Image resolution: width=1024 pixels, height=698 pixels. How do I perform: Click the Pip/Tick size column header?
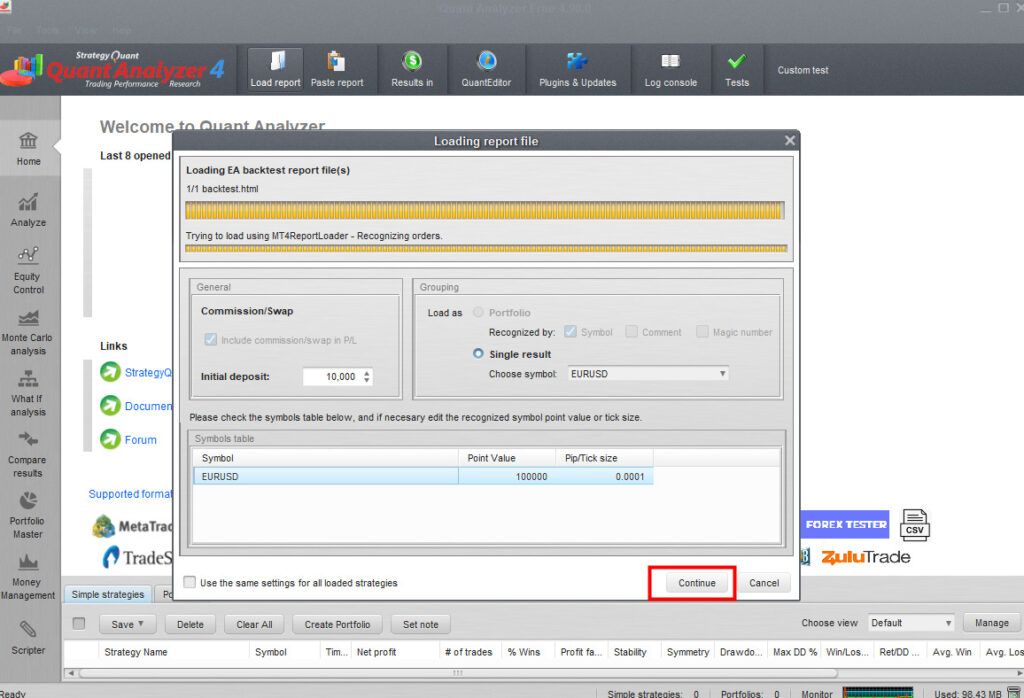(x=604, y=458)
